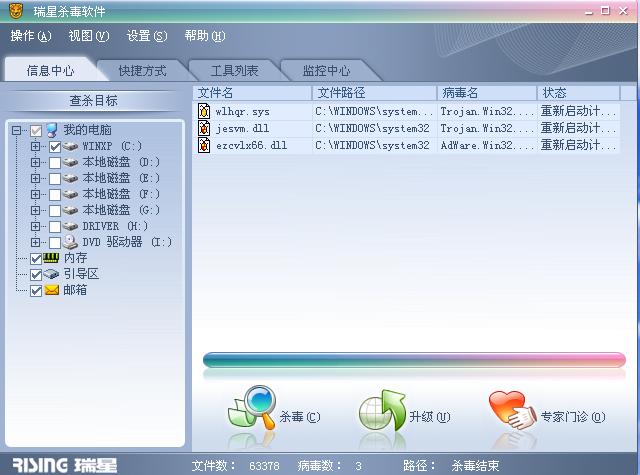The height and width of the screenshot is (475, 640).
Task: Click the 查杀目标 panel heading
Action: pyautogui.click(x=93, y=100)
